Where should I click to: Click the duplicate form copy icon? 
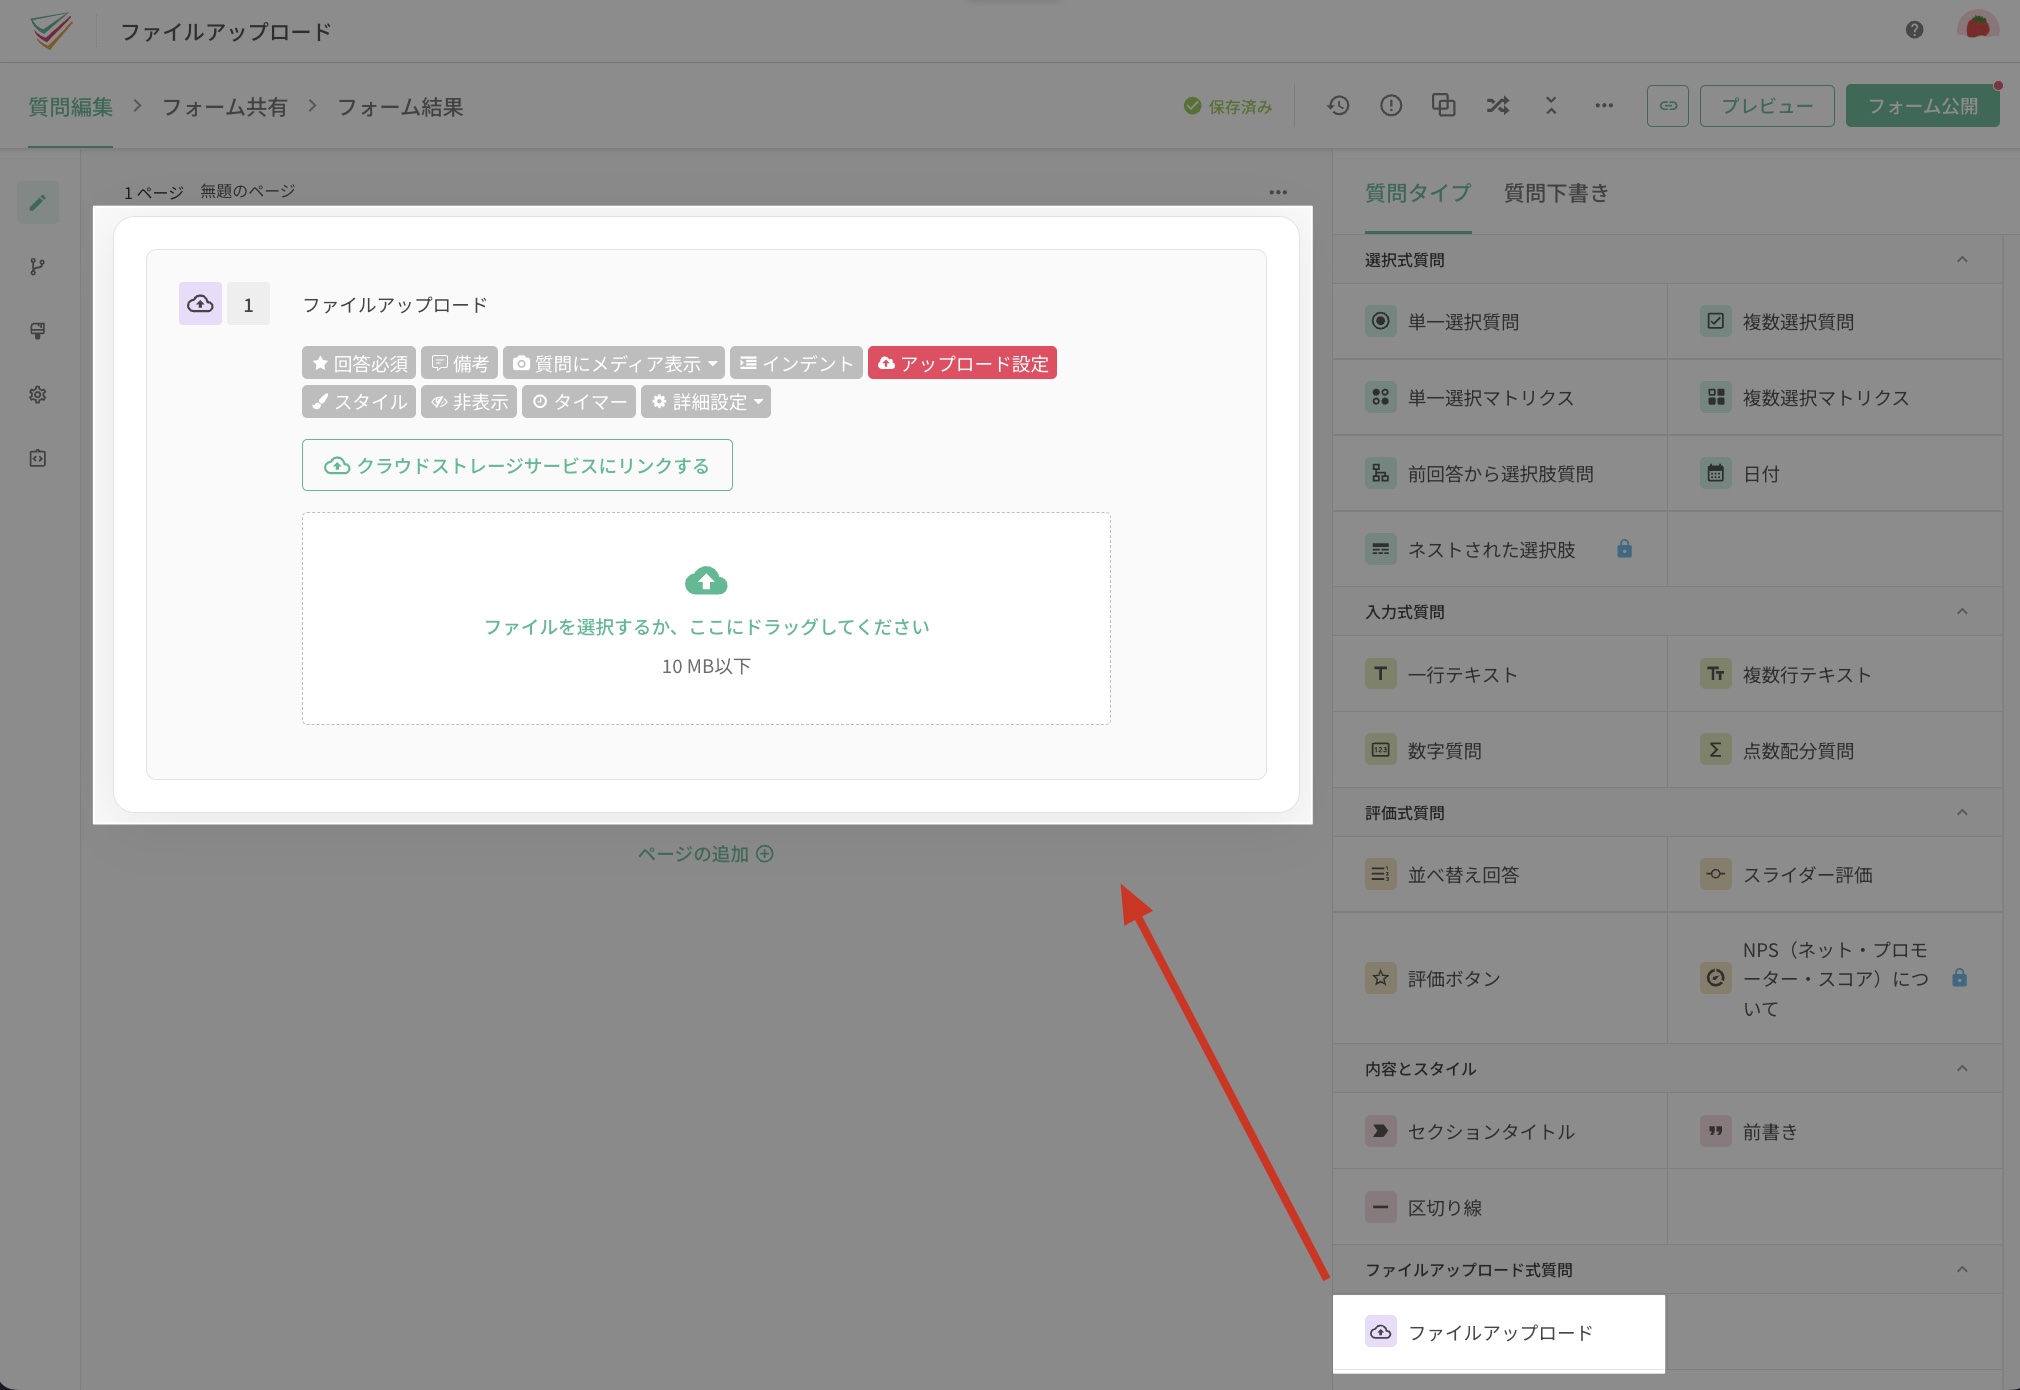click(1443, 105)
